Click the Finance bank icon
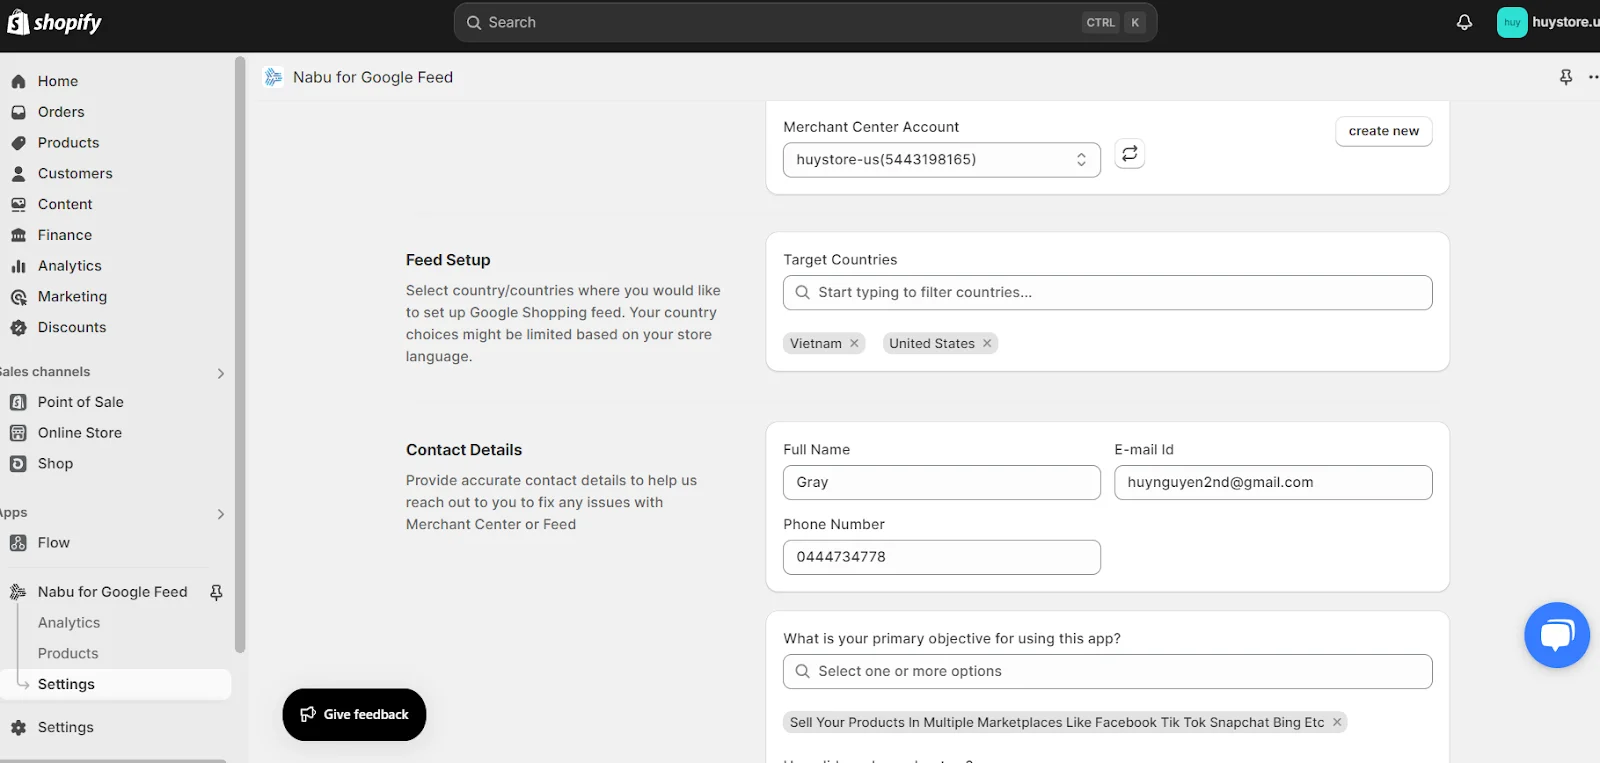The height and width of the screenshot is (763, 1600). (18, 235)
